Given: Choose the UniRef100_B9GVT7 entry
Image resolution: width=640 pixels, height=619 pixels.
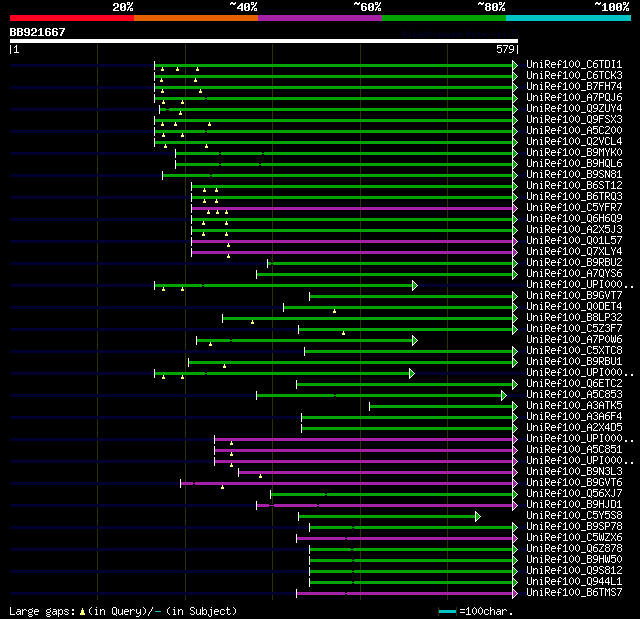Looking at the screenshot, I should coord(574,296).
